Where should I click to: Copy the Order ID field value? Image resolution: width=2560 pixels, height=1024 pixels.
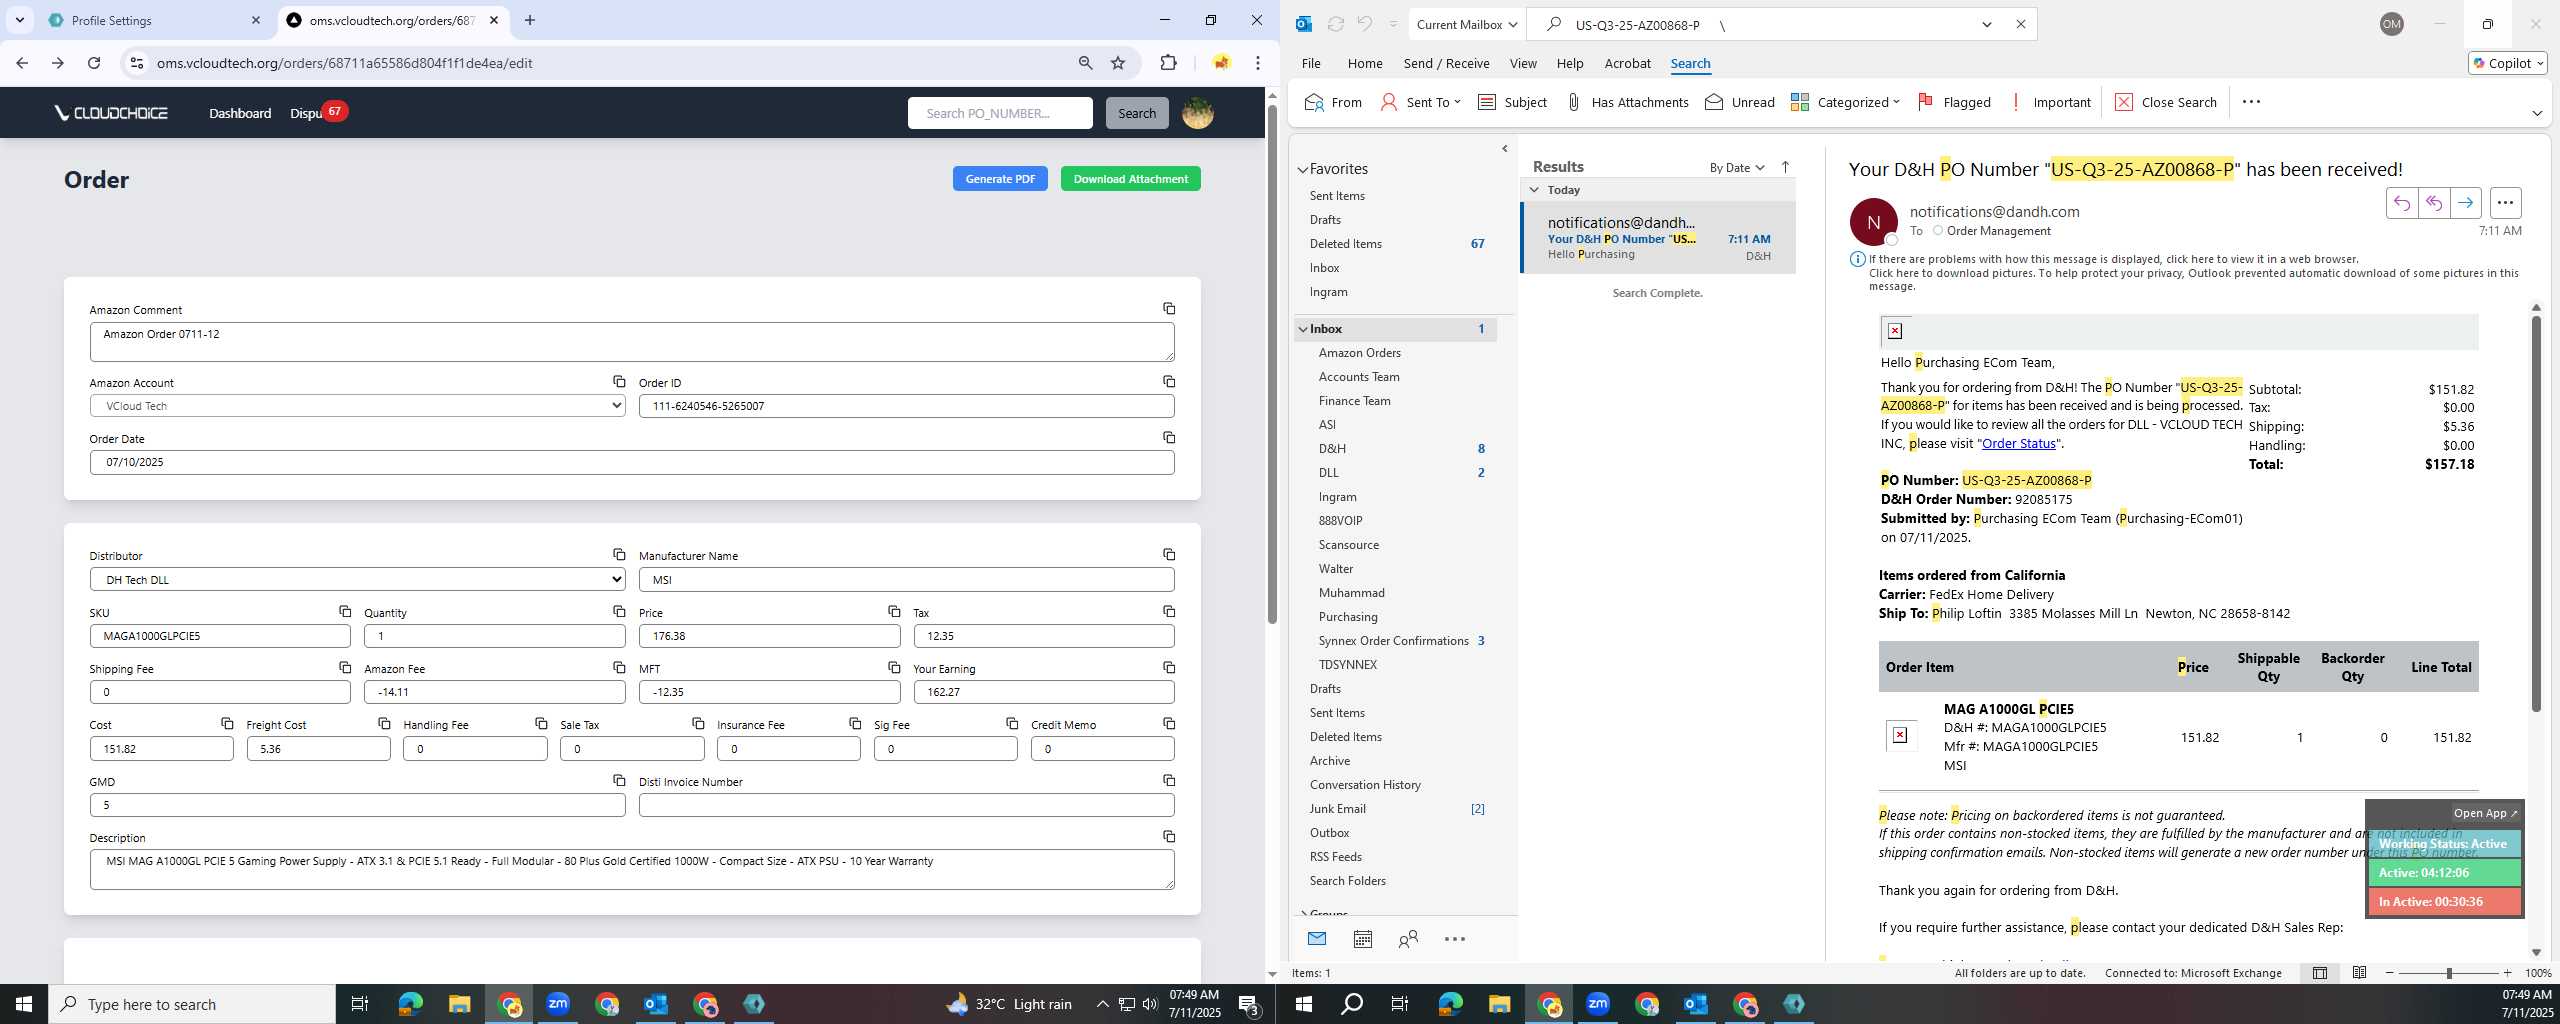click(x=1168, y=381)
